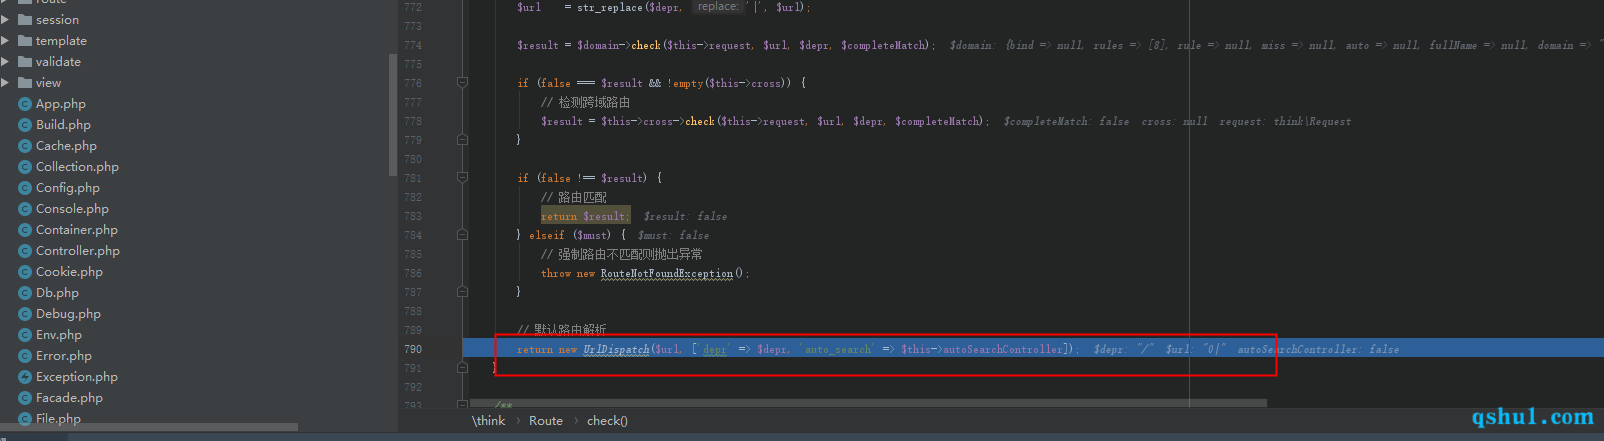
Task: Expand the session folder
Action: [x=5, y=19]
